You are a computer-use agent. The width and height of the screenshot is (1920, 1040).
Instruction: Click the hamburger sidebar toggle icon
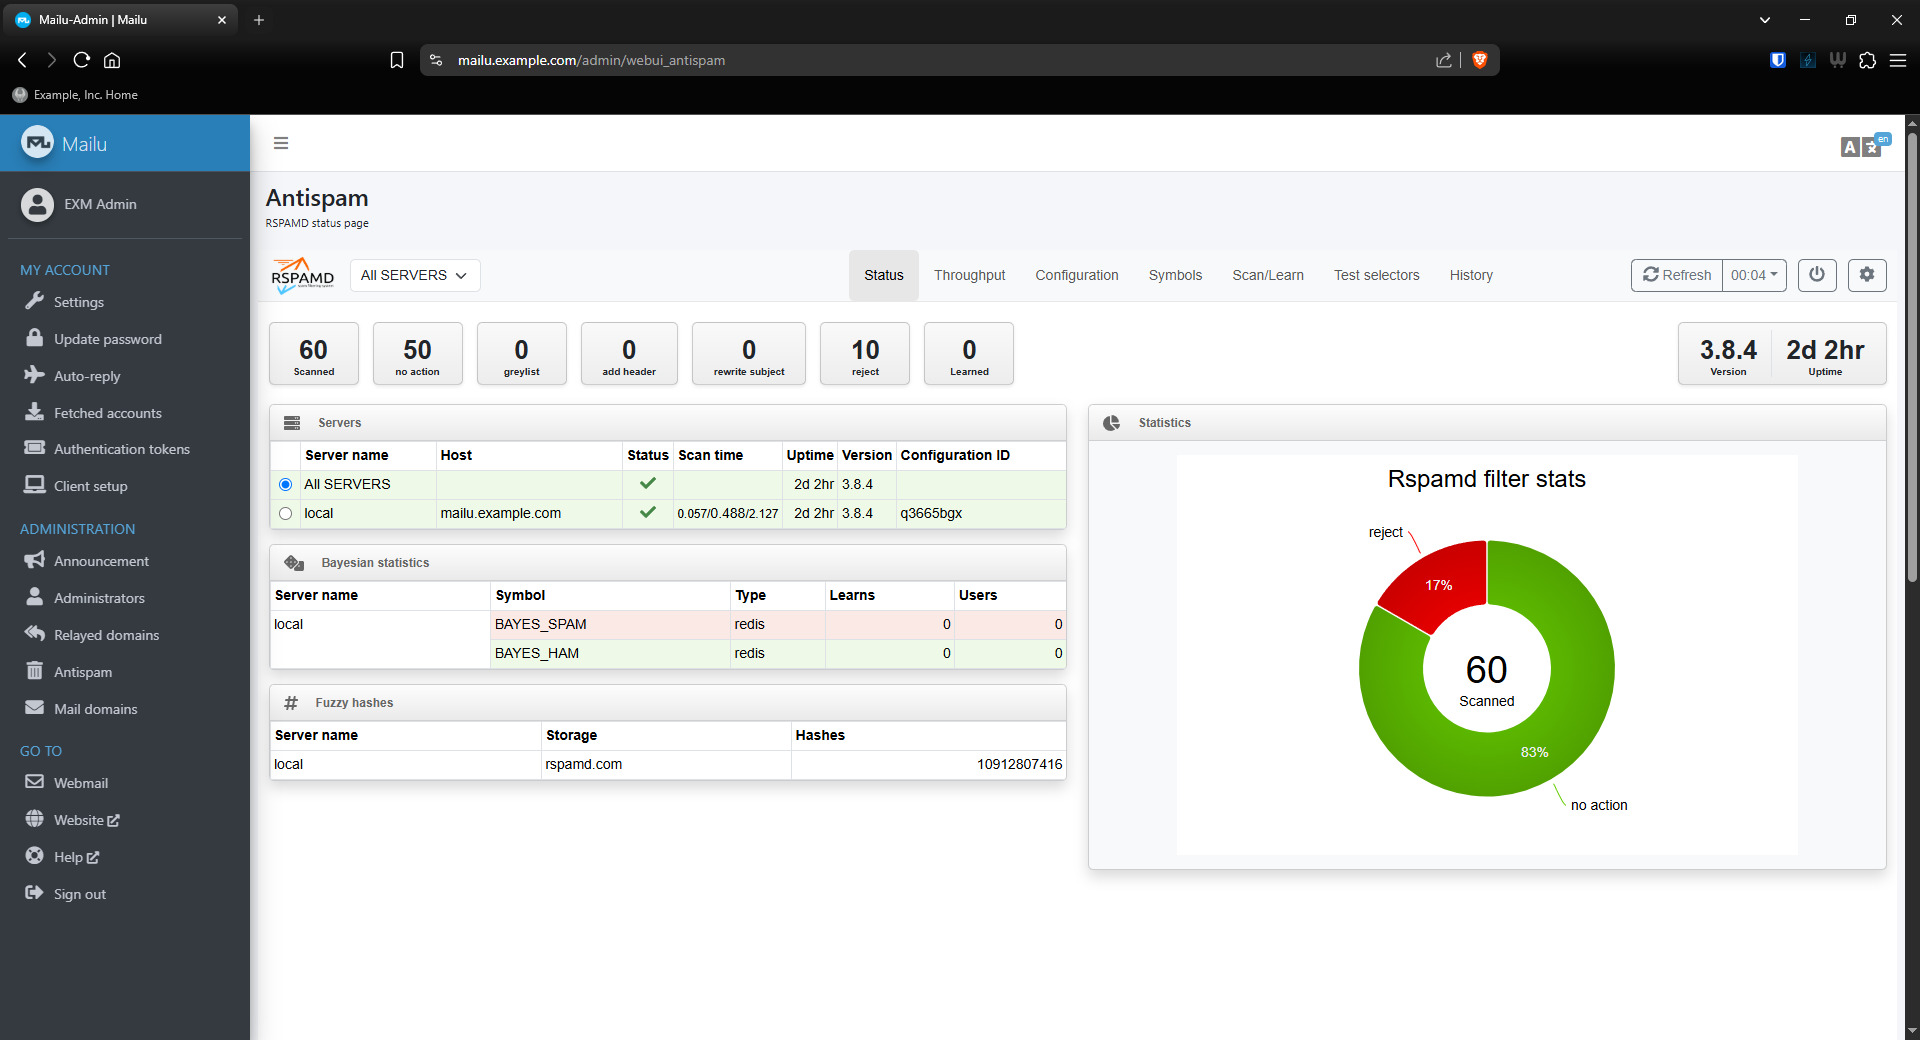281,143
